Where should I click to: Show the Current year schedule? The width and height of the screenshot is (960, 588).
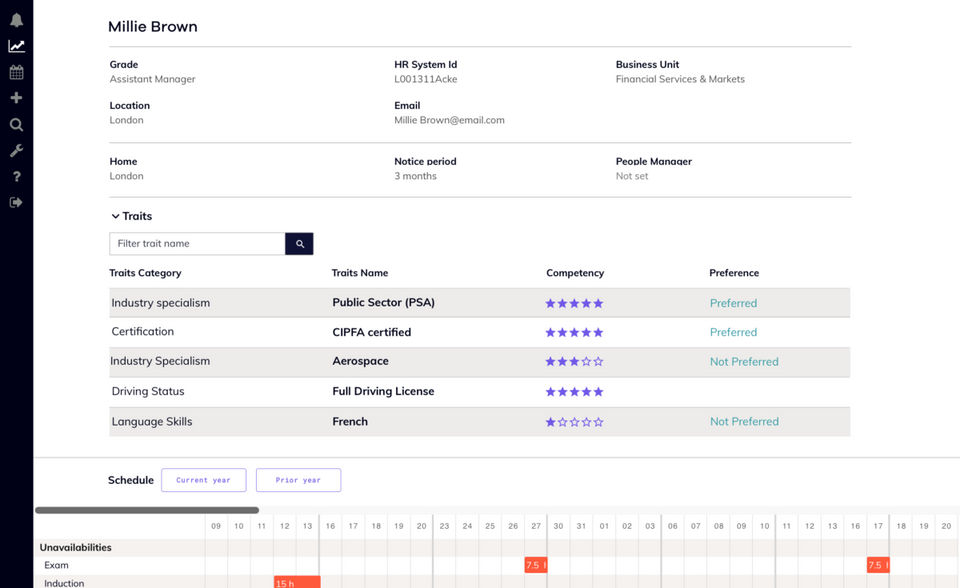[203, 480]
